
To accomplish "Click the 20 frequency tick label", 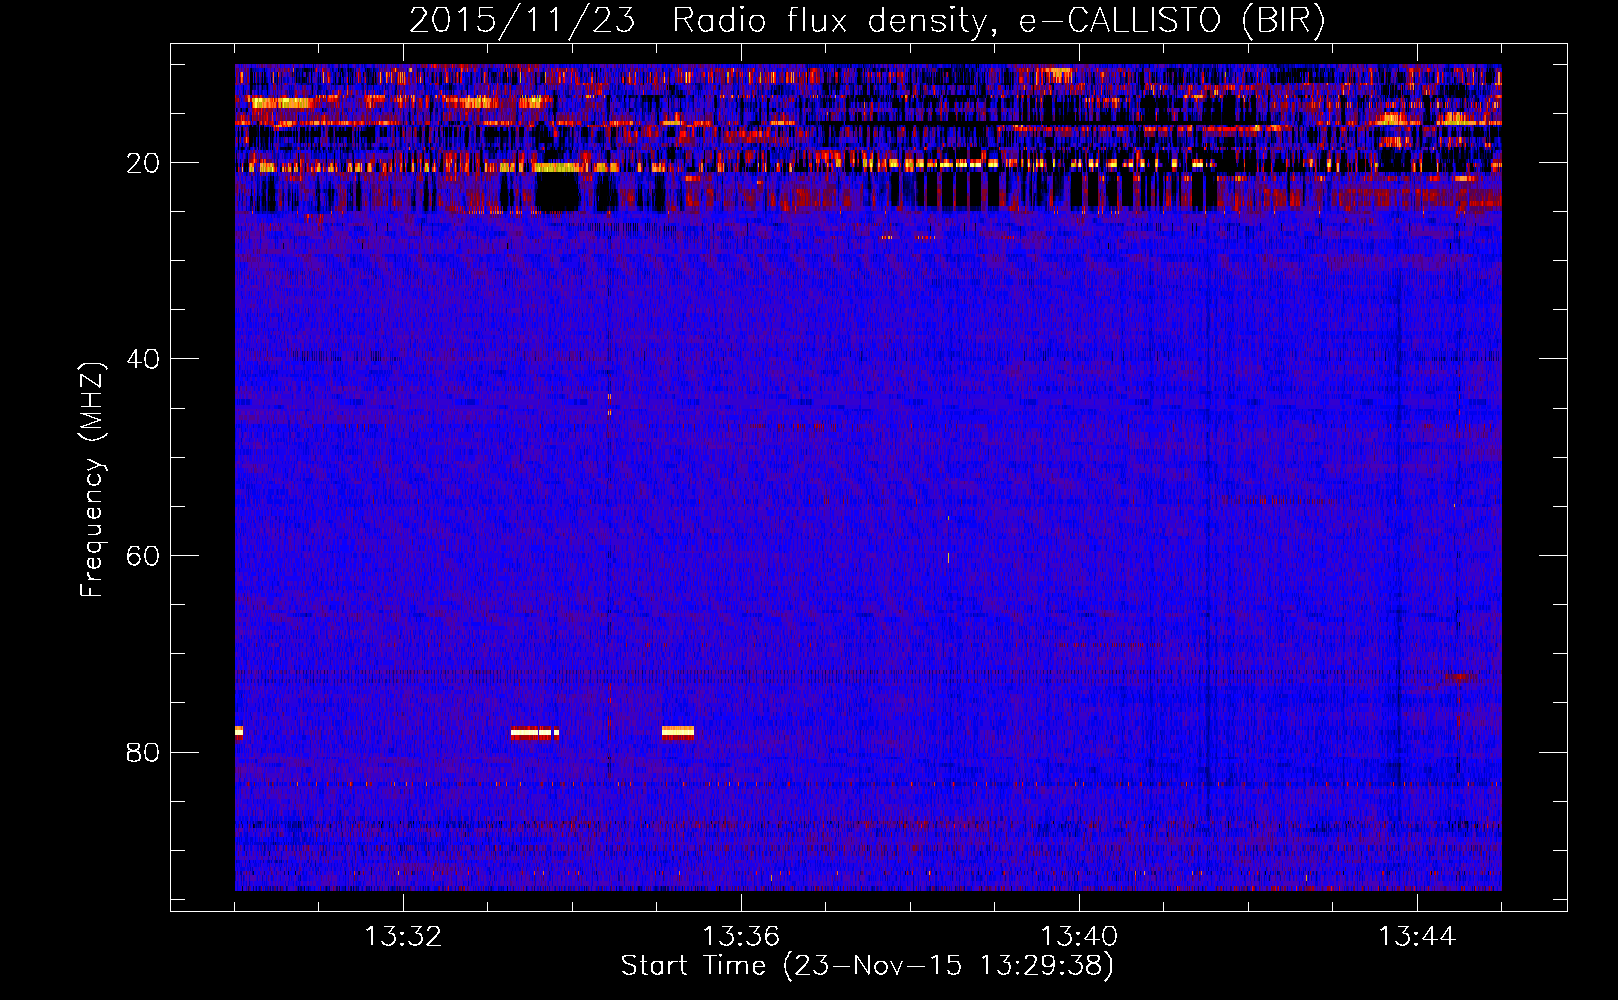I will (144, 163).
